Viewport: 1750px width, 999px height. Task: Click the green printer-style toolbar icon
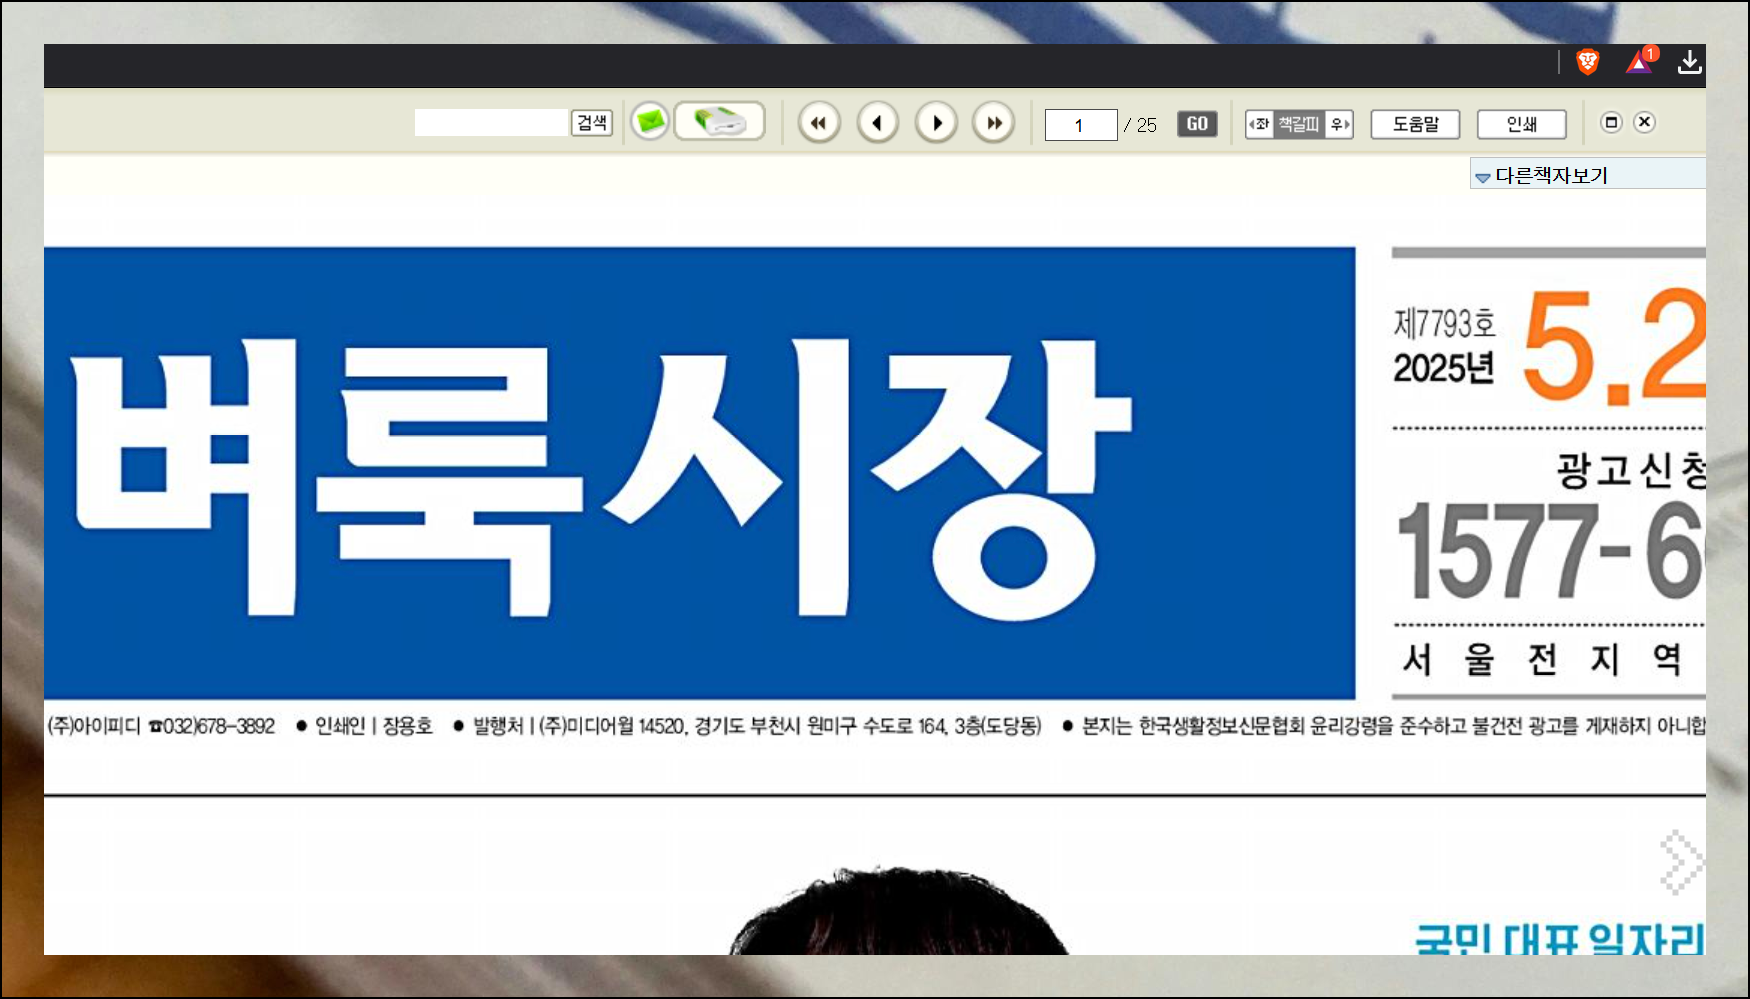[720, 121]
